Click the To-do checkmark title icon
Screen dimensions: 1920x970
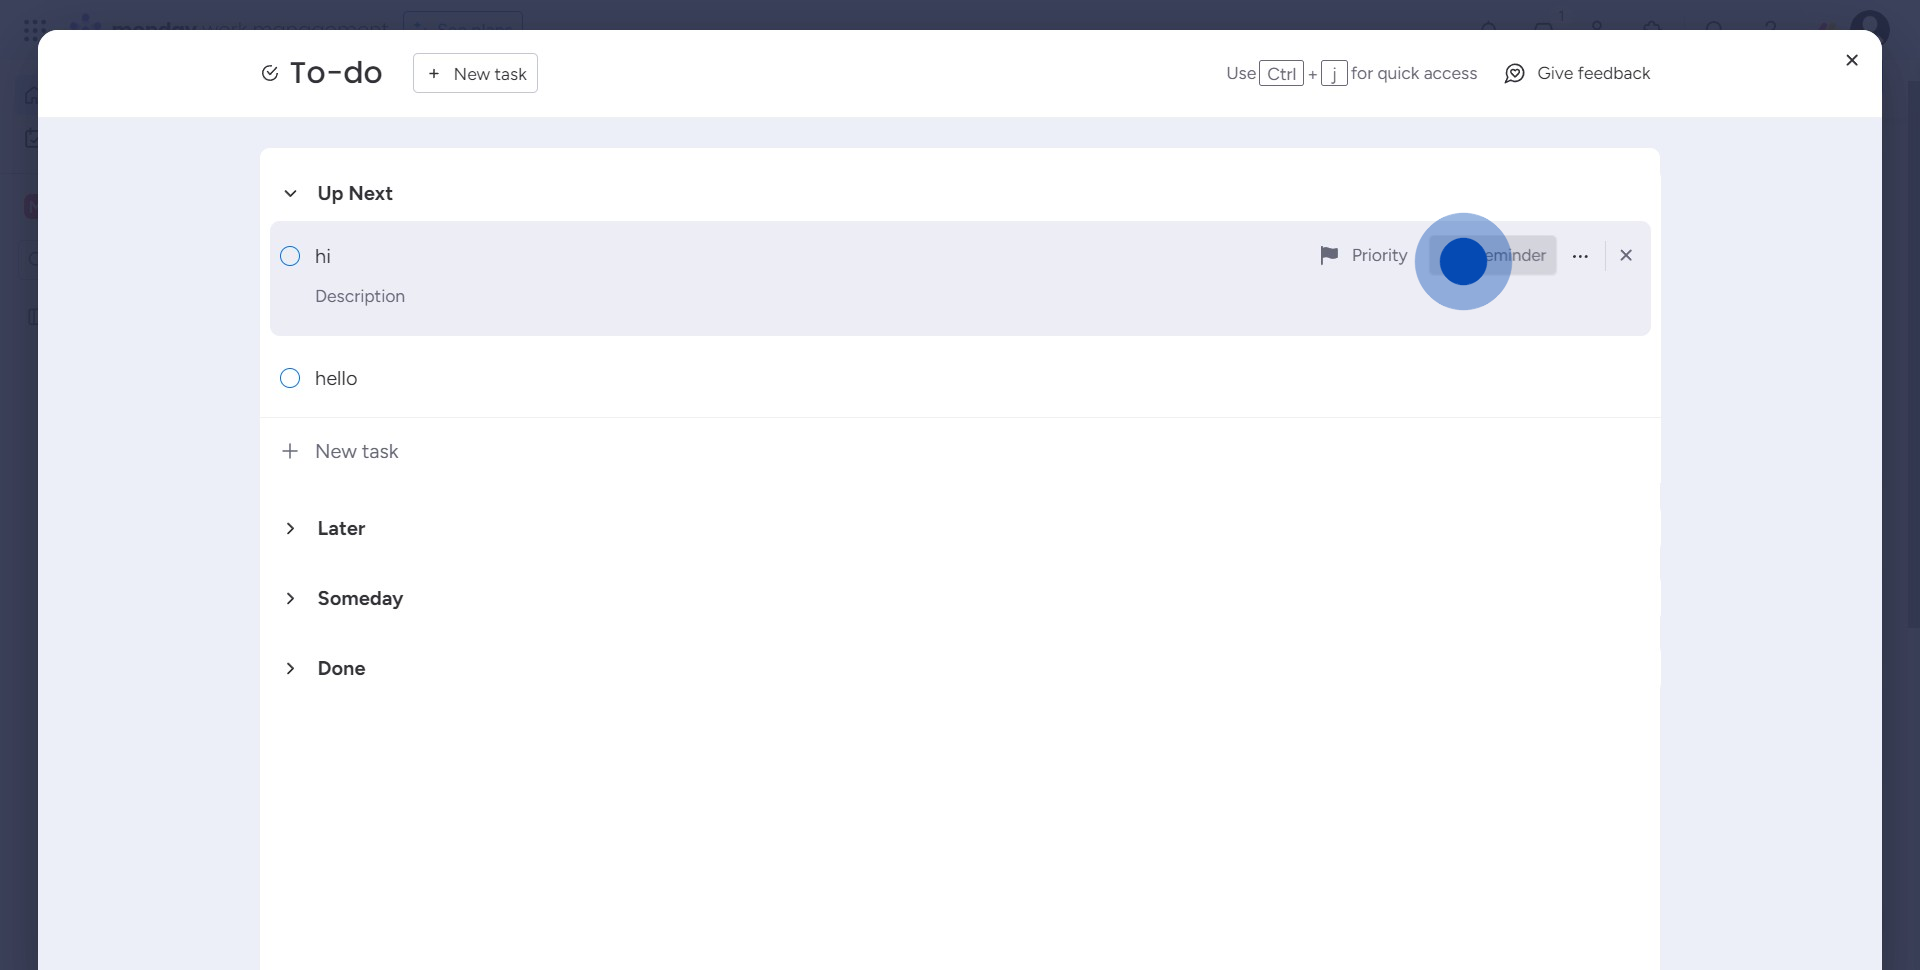[x=269, y=73]
